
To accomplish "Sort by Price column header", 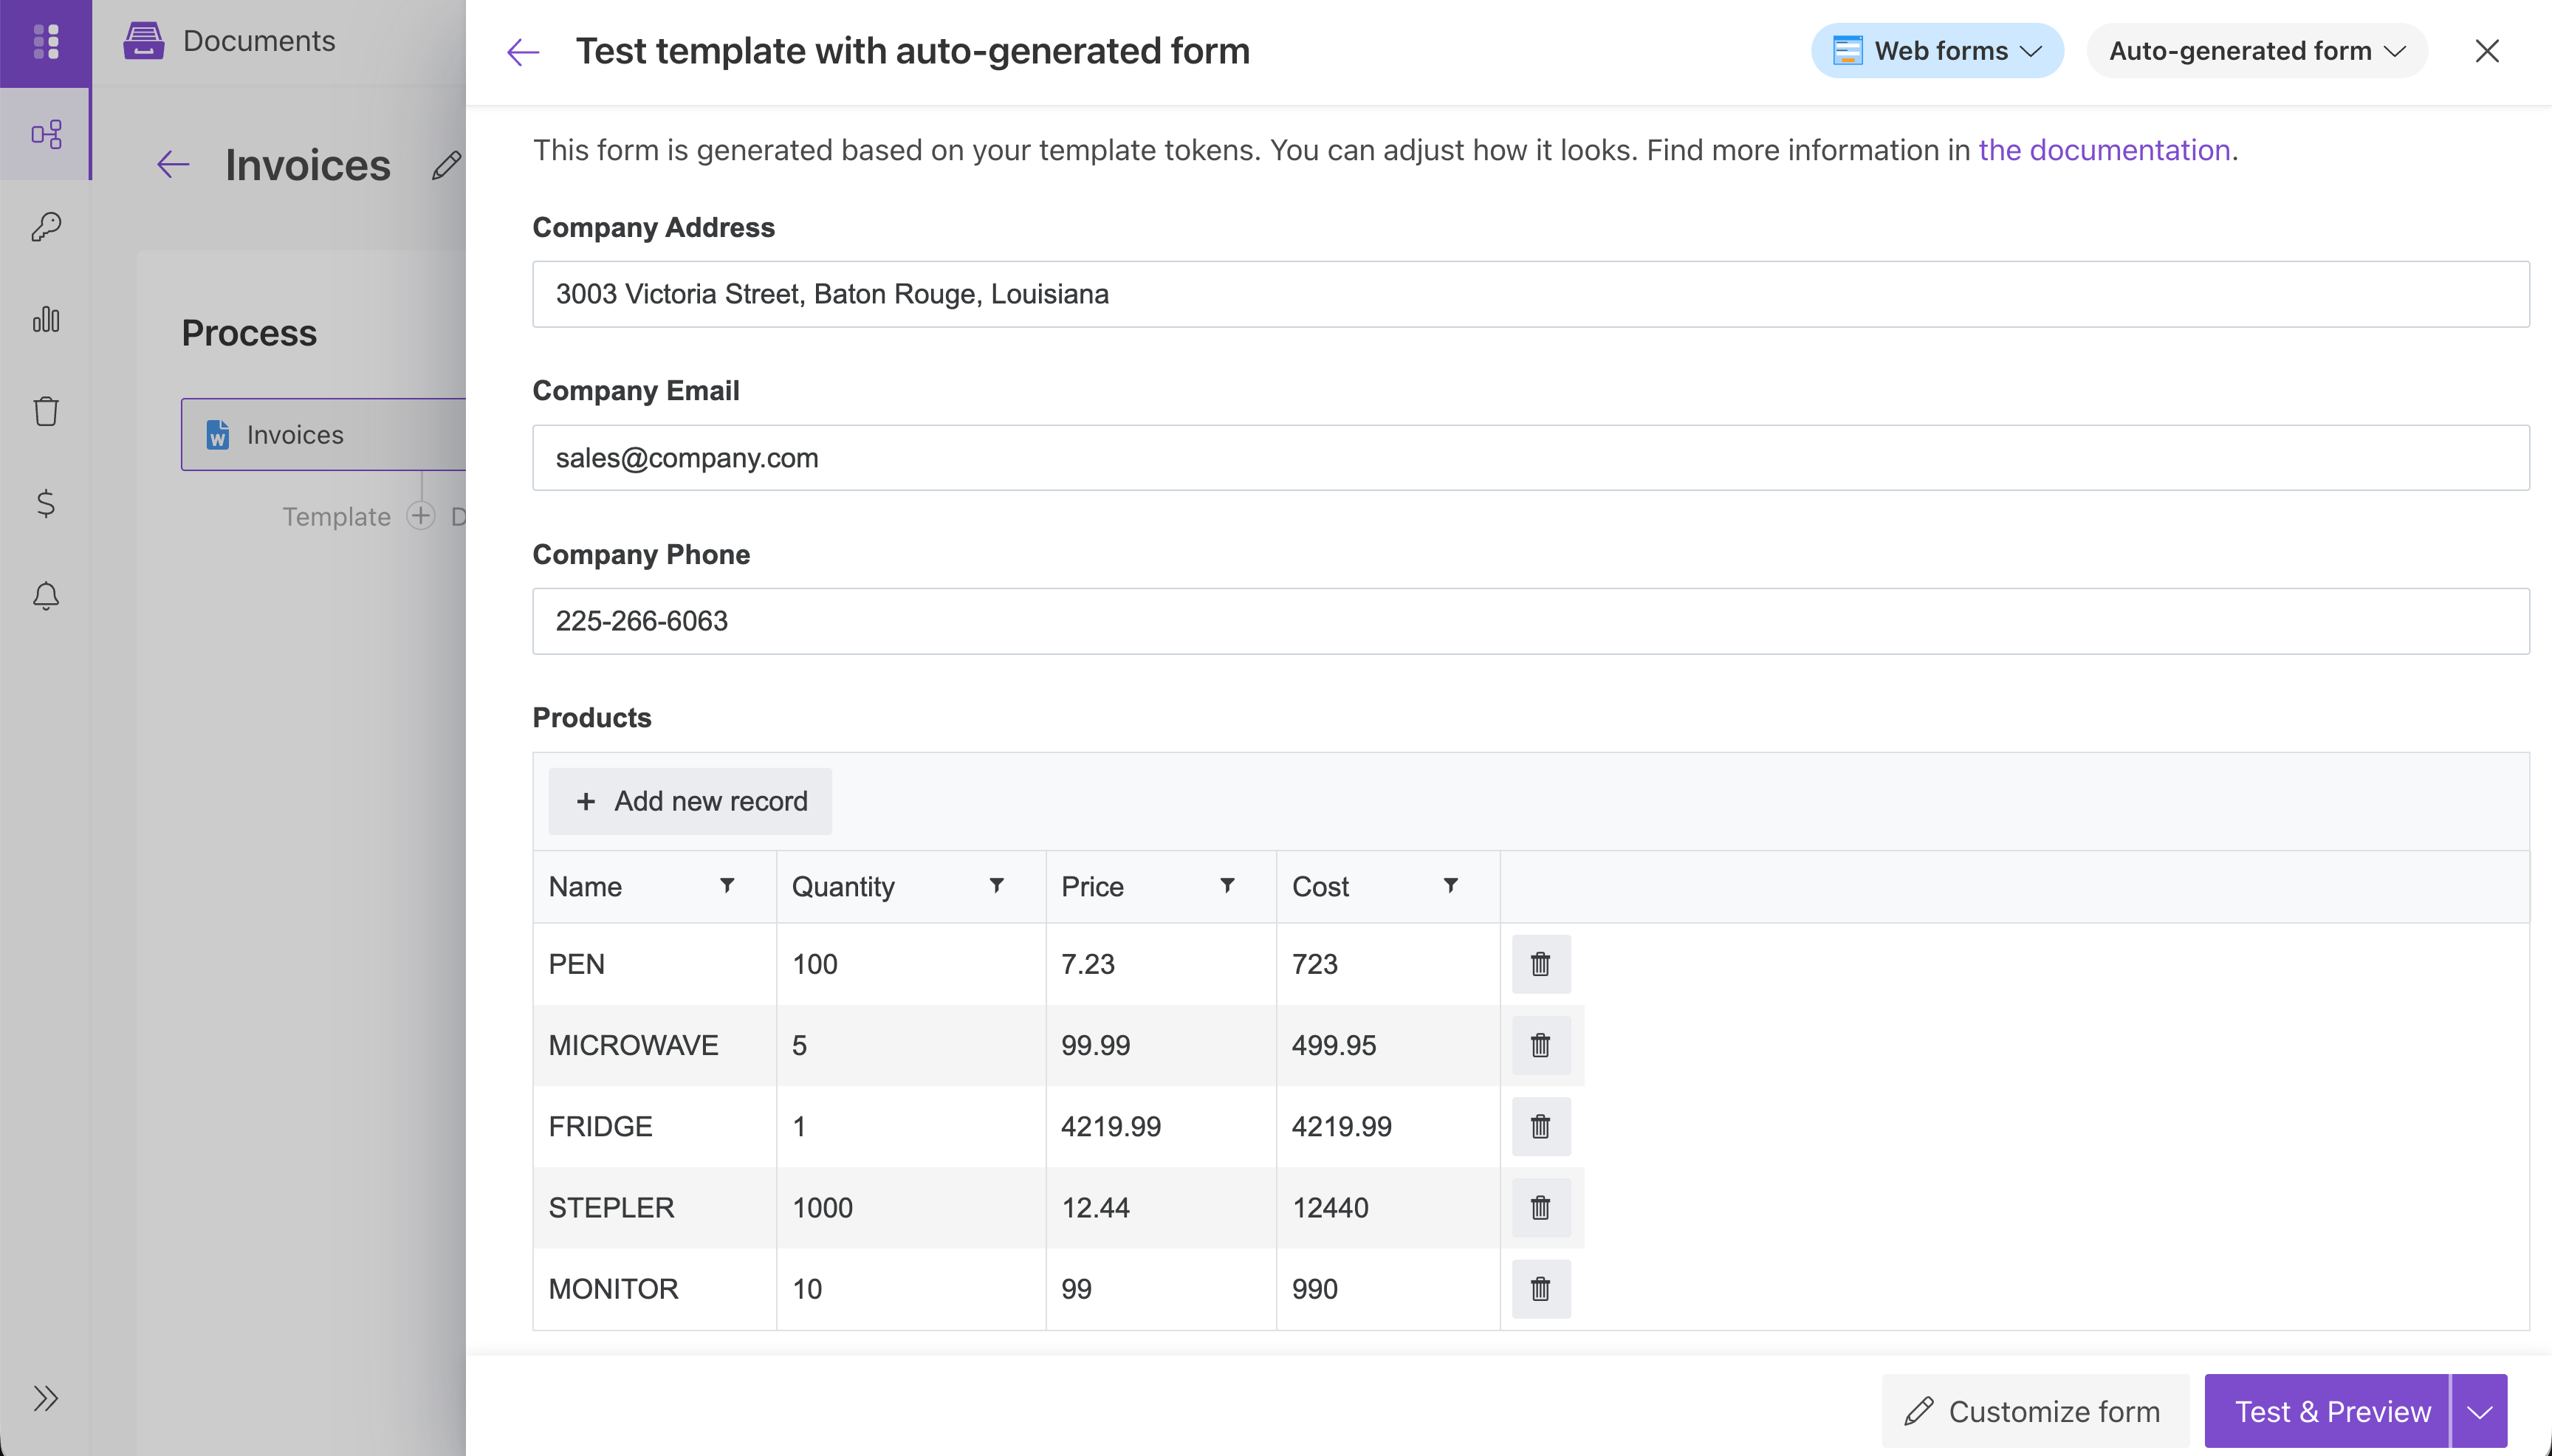I will [x=1092, y=887].
